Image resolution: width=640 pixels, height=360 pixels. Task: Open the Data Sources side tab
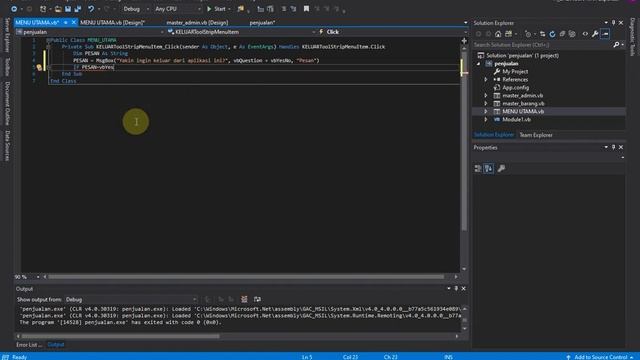pyautogui.click(x=7, y=145)
